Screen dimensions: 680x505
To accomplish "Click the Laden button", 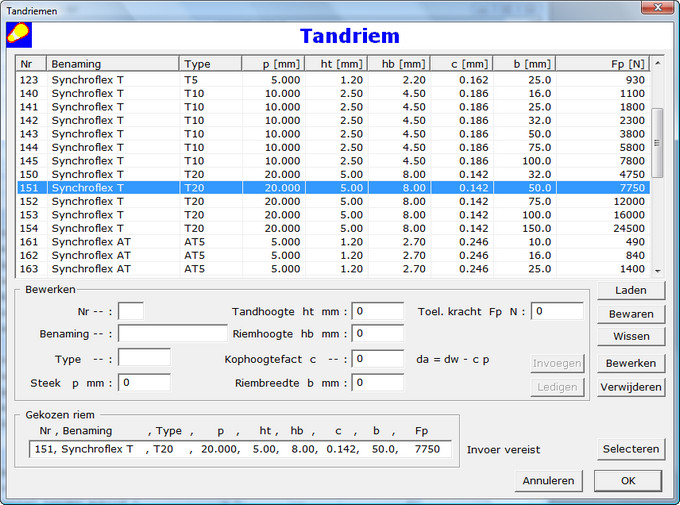I will point(631,290).
